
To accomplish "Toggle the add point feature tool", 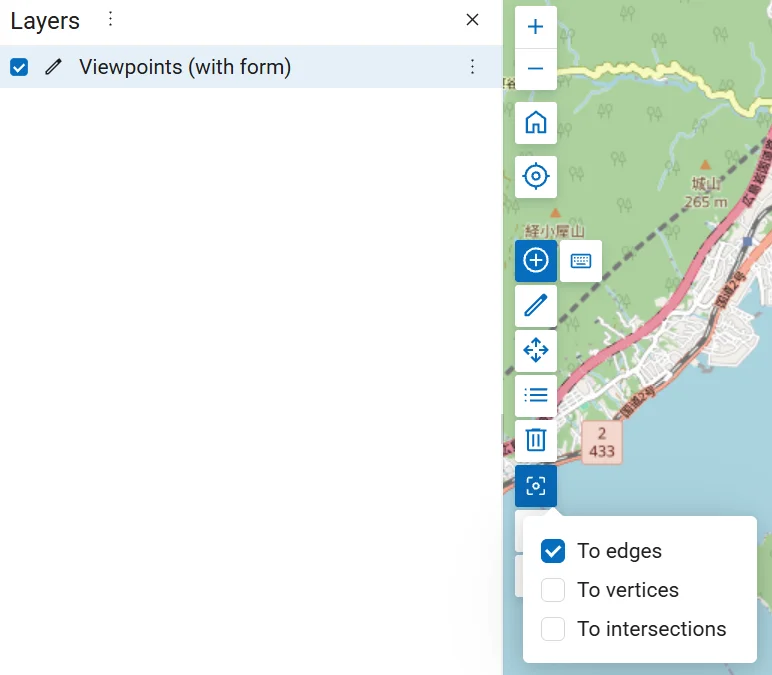I will pyautogui.click(x=536, y=260).
